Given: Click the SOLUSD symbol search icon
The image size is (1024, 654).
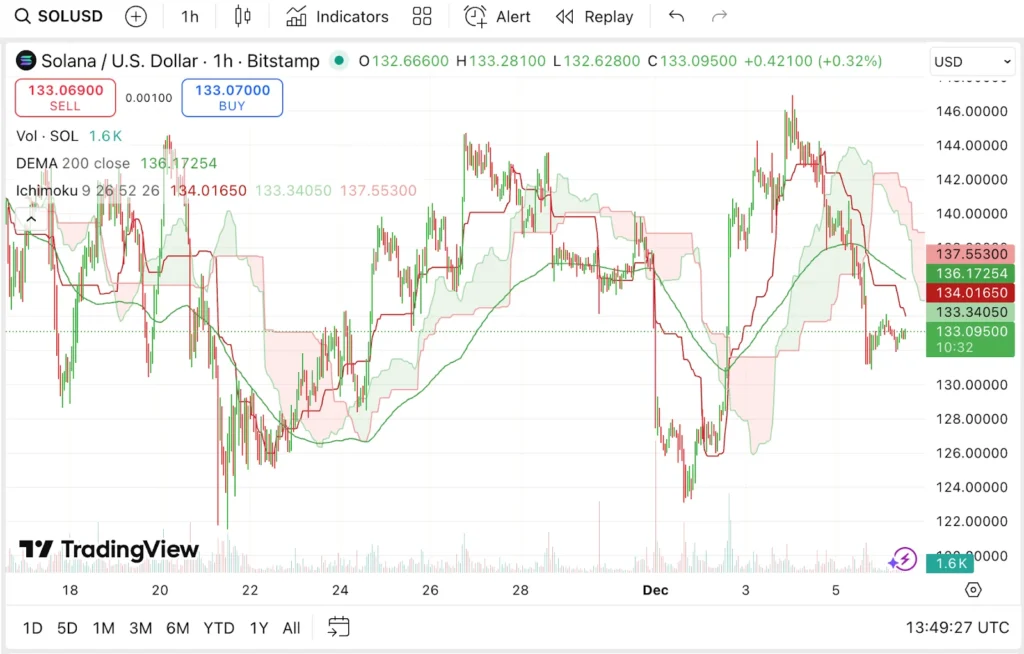Looking at the screenshot, I should (22, 17).
